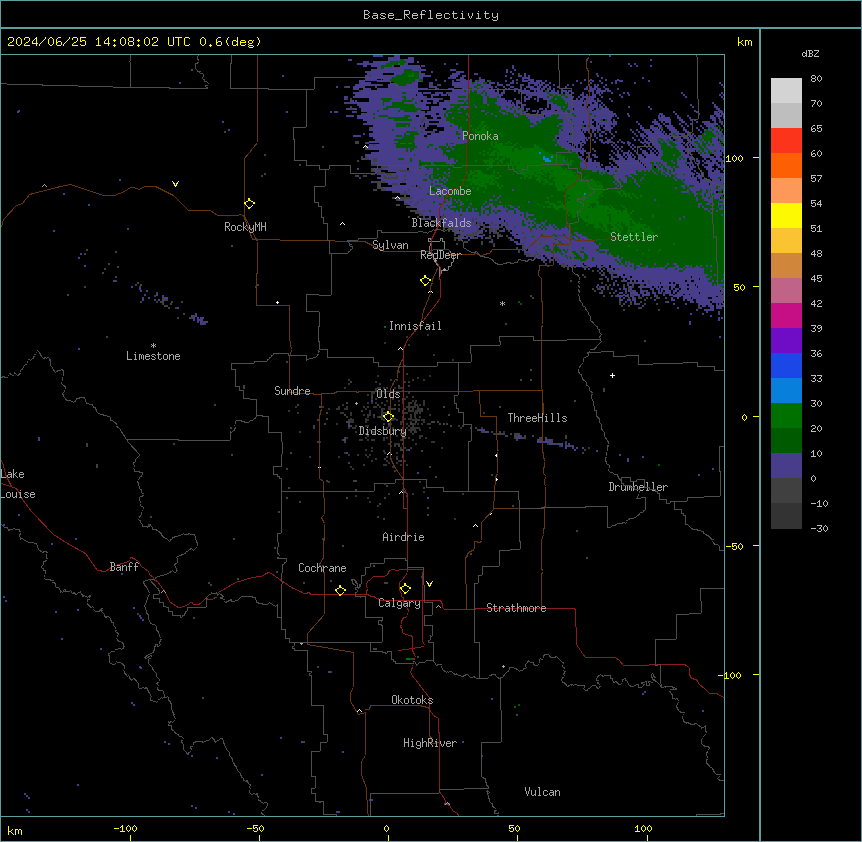This screenshot has height=842, width=862.
Task: Click the RedDeer city label
Action: point(440,255)
